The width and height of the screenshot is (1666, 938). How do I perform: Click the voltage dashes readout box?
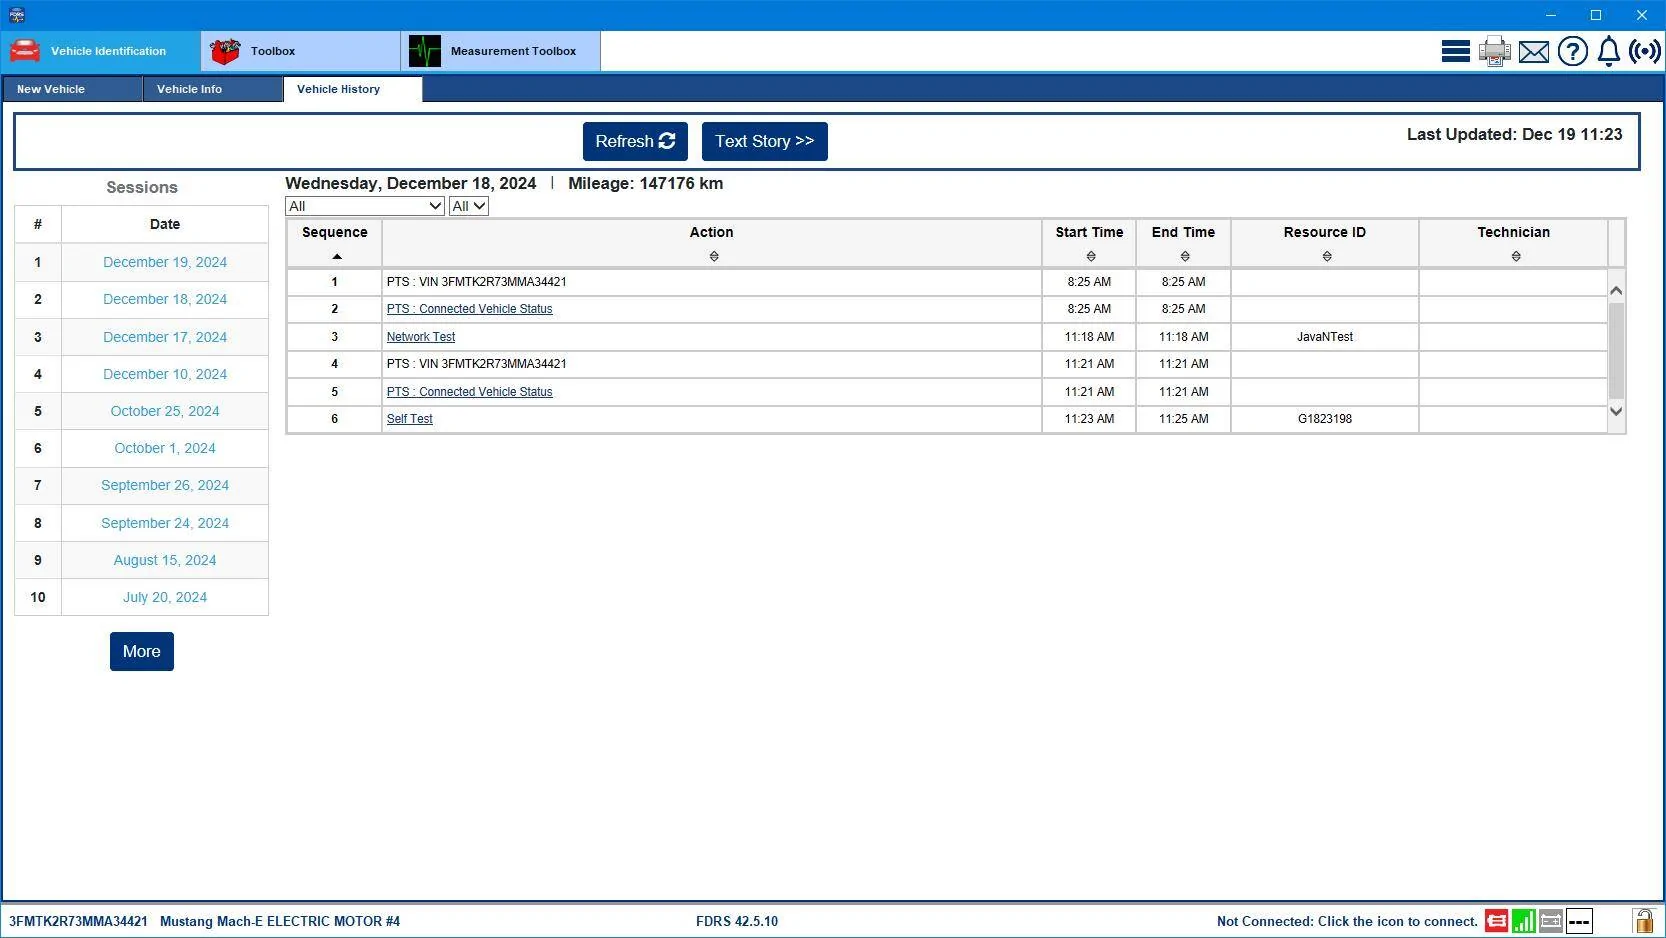(x=1579, y=921)
